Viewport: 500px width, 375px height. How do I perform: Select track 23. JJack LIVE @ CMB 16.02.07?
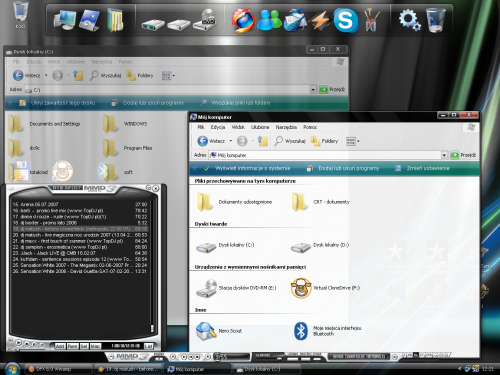(80, 253)
